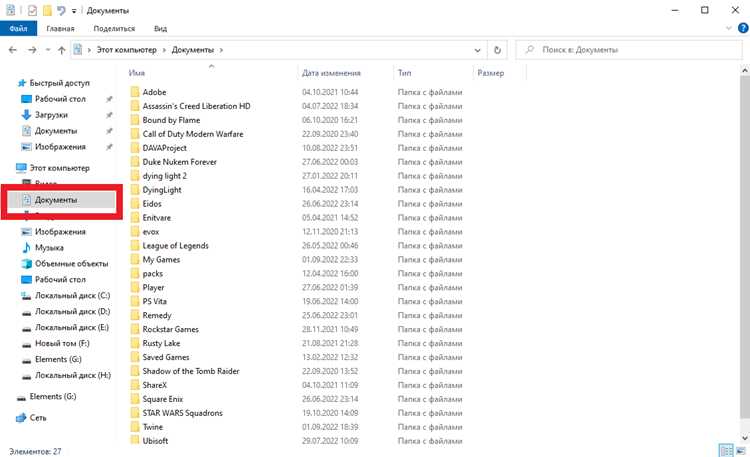The height and width of the screenshot is (457, 750).
Task: Expand the ribbon with the chevron
Action: [728, 28]
